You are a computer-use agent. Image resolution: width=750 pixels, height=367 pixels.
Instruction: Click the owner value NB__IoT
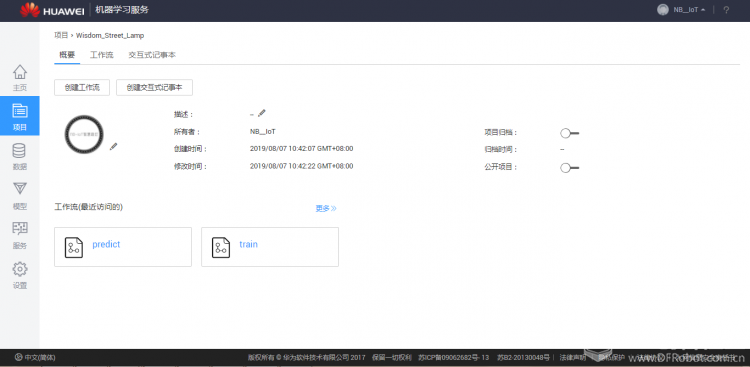(263, 131)
